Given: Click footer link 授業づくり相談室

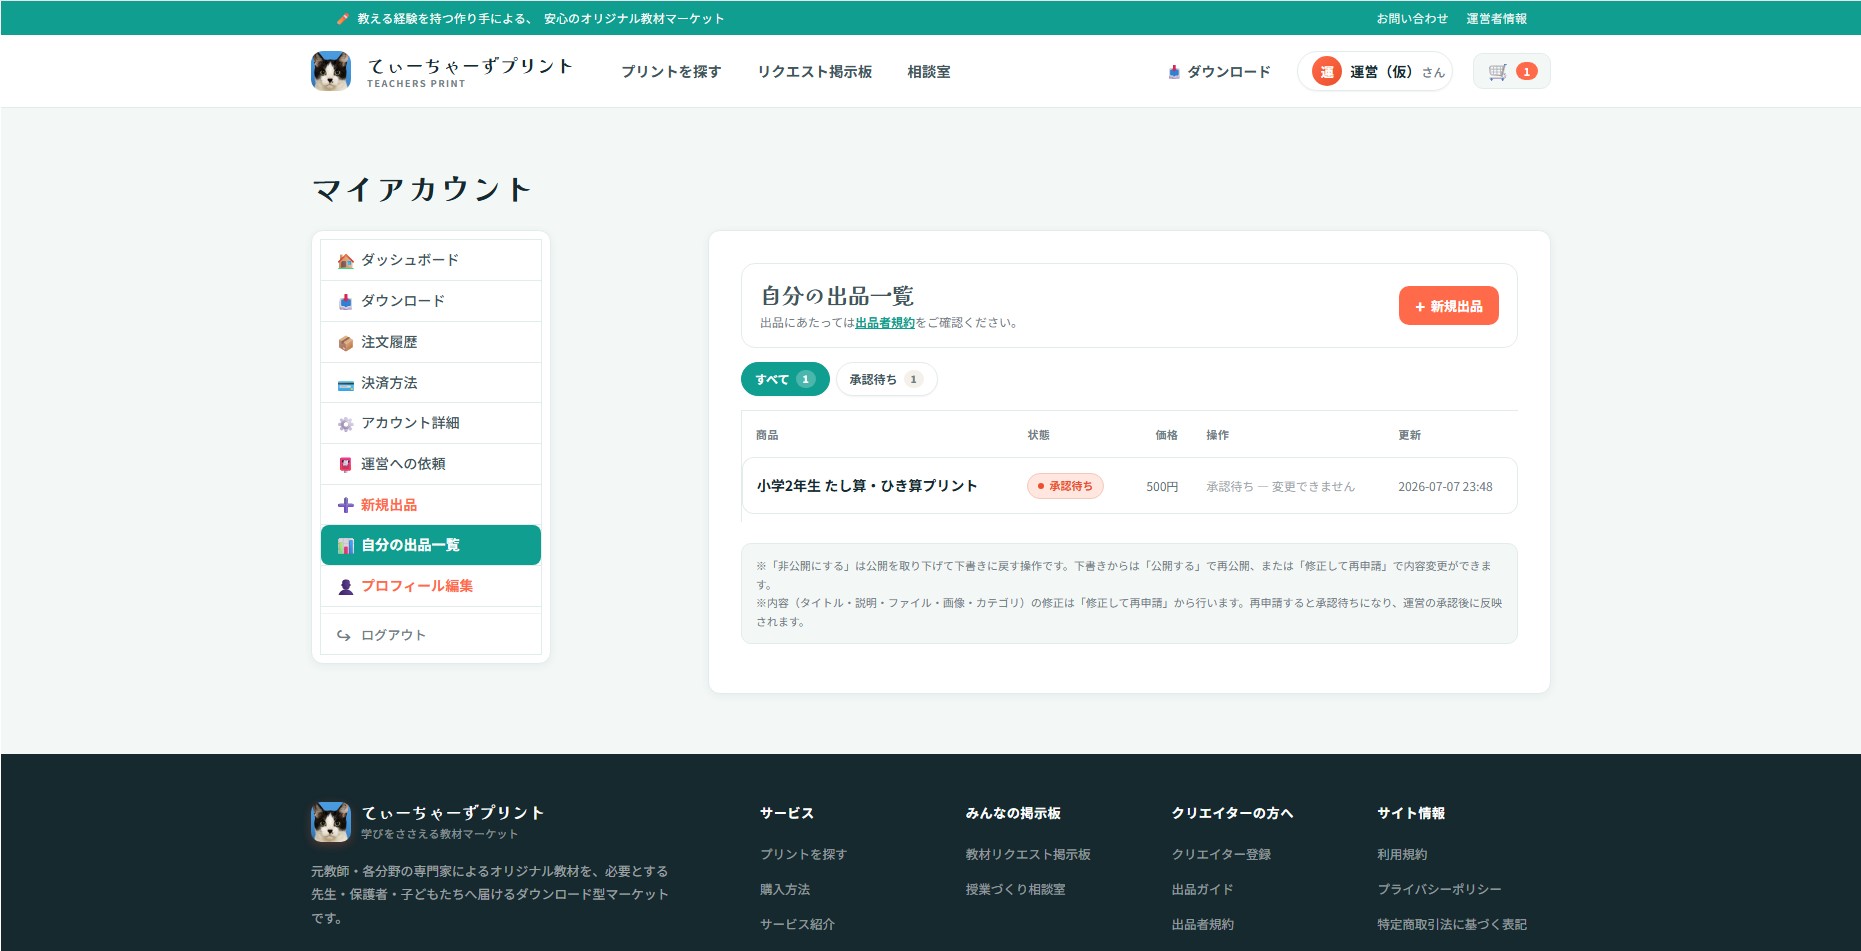Looking at the screenshot, I should tap(1015, 889).
